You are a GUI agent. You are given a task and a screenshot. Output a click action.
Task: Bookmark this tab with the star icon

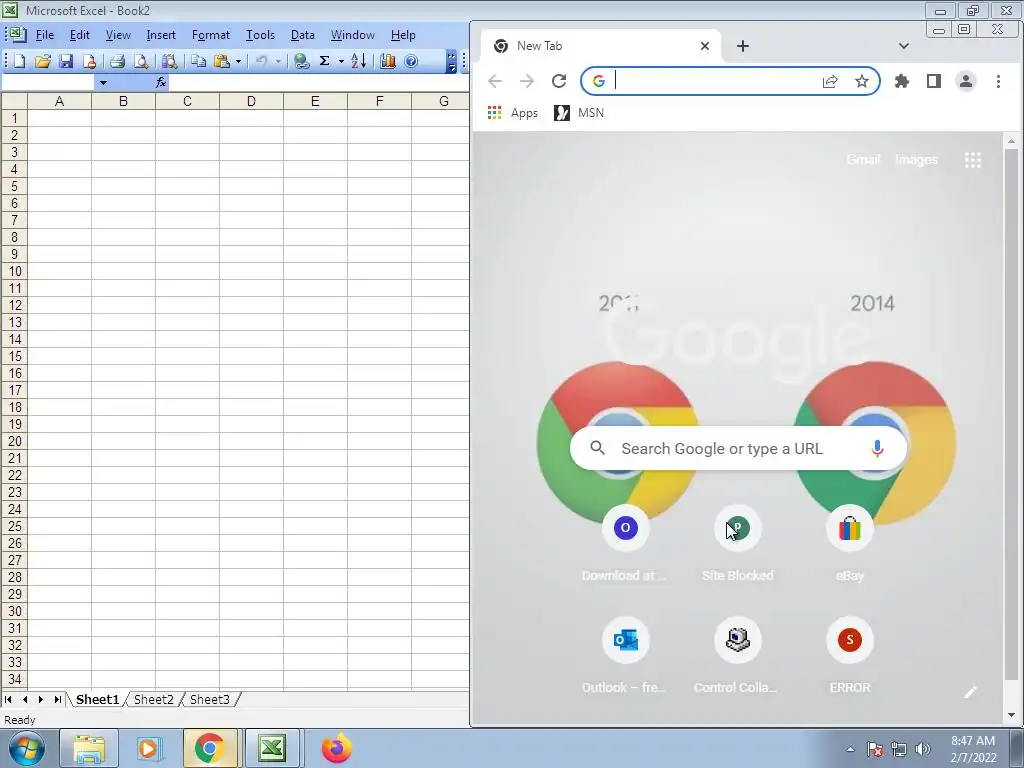862,81
